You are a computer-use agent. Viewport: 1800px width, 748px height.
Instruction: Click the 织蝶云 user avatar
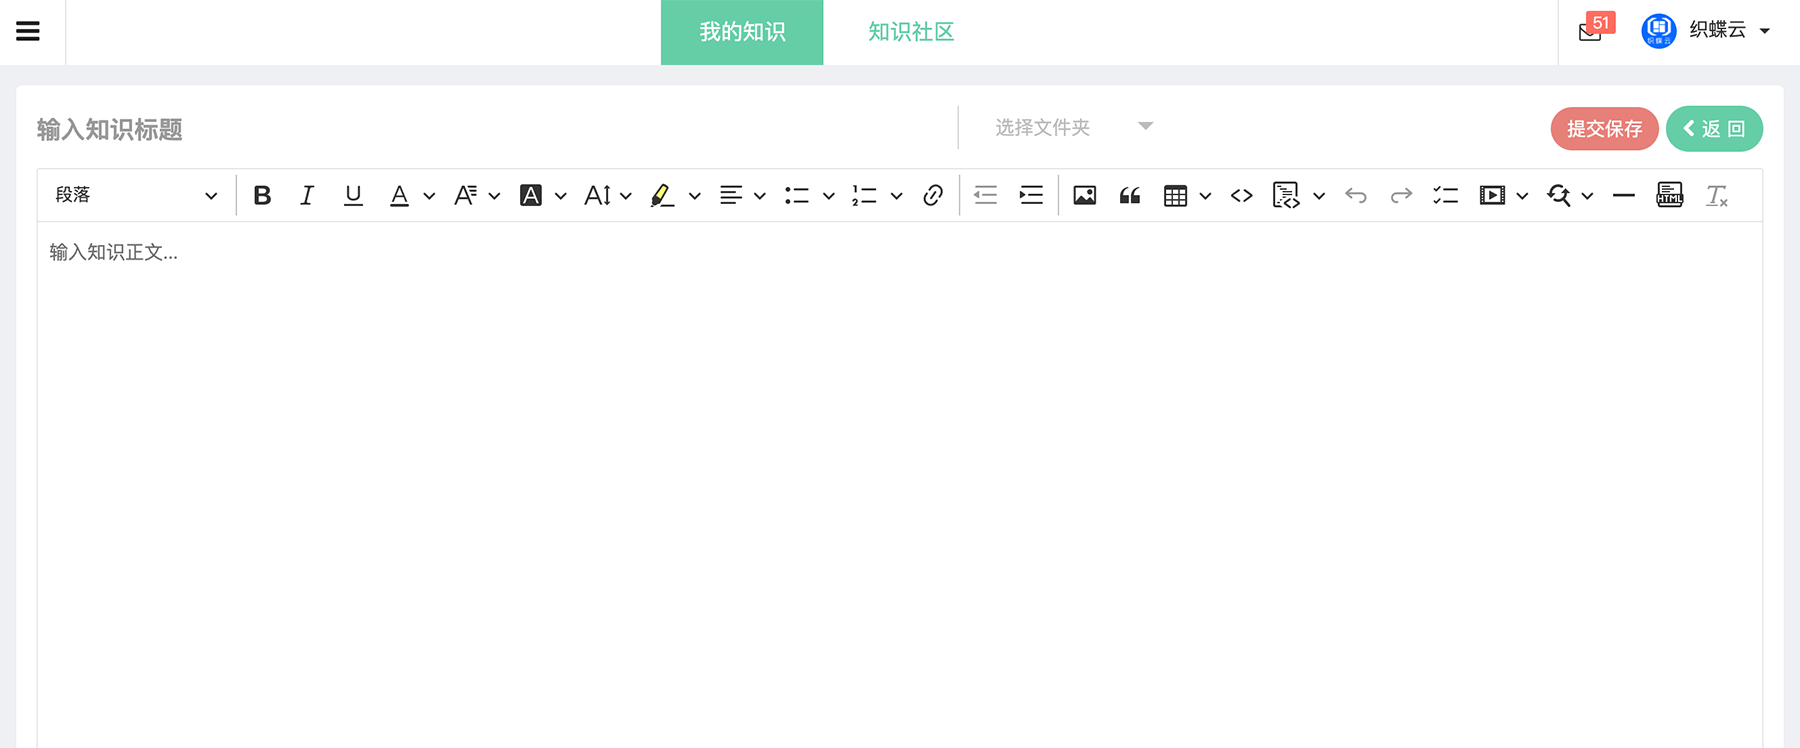pos(1658,31)
